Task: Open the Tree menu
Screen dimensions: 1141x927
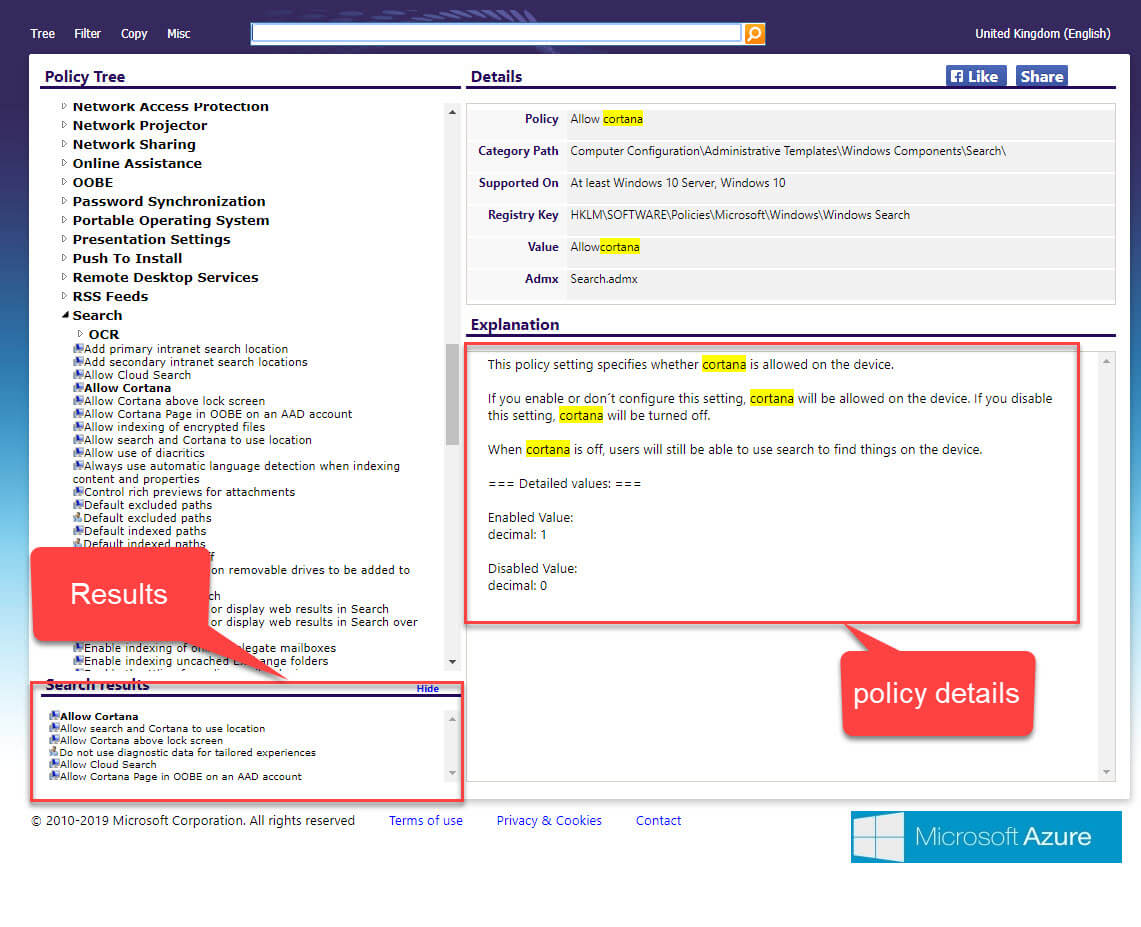Action: pyautogui.click(x=42, y=33)
